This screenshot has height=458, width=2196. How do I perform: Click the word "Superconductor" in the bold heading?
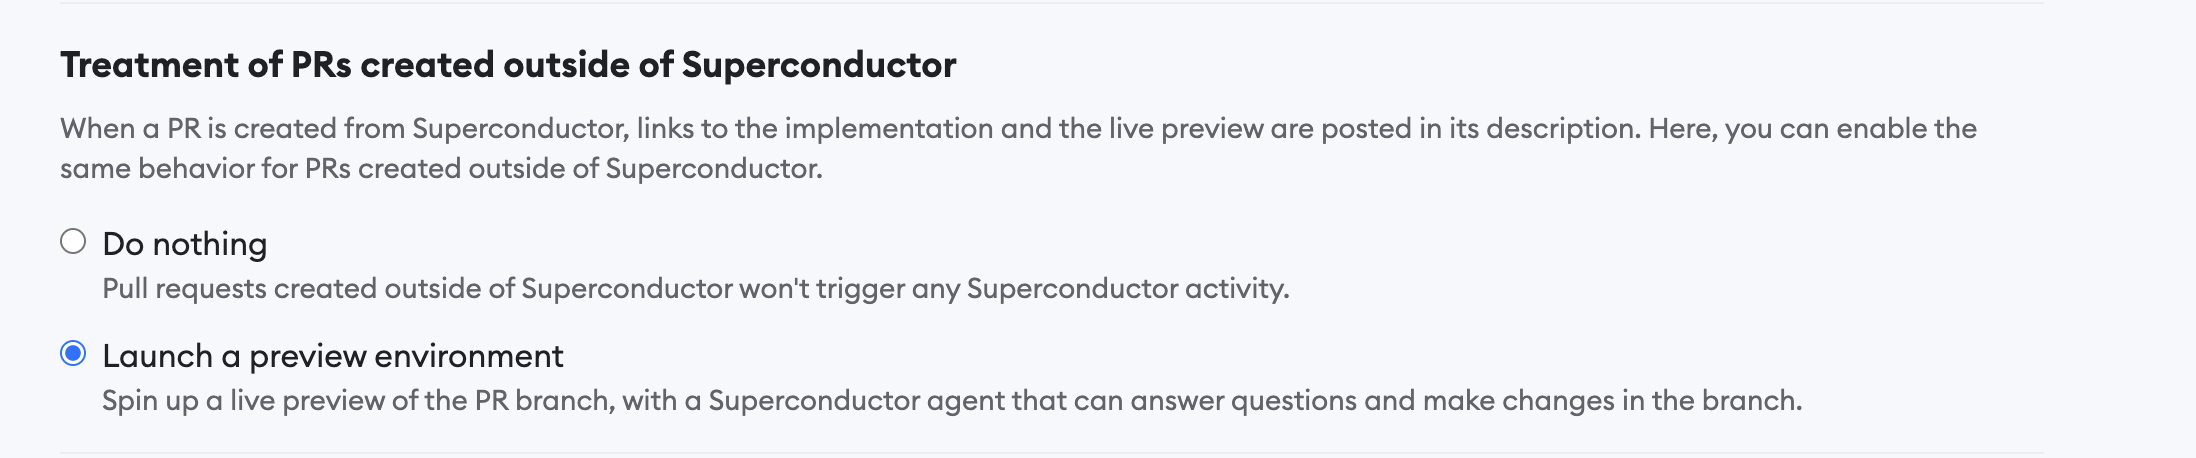pyautogui.click(x=819, y=65)
